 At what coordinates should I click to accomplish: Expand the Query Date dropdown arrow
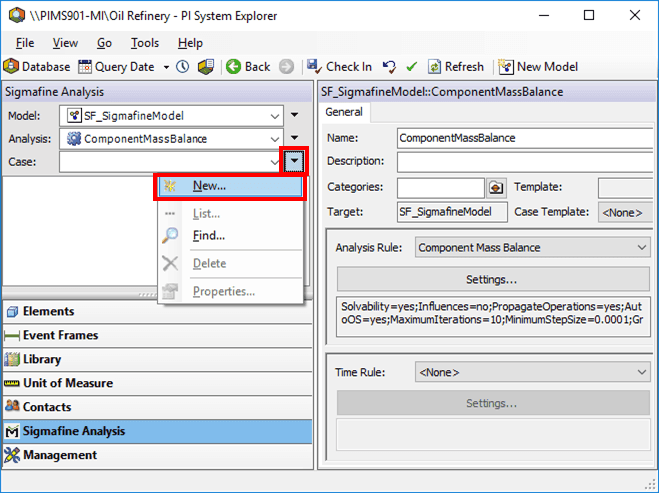pyautogui.click(x=166, y=67)
